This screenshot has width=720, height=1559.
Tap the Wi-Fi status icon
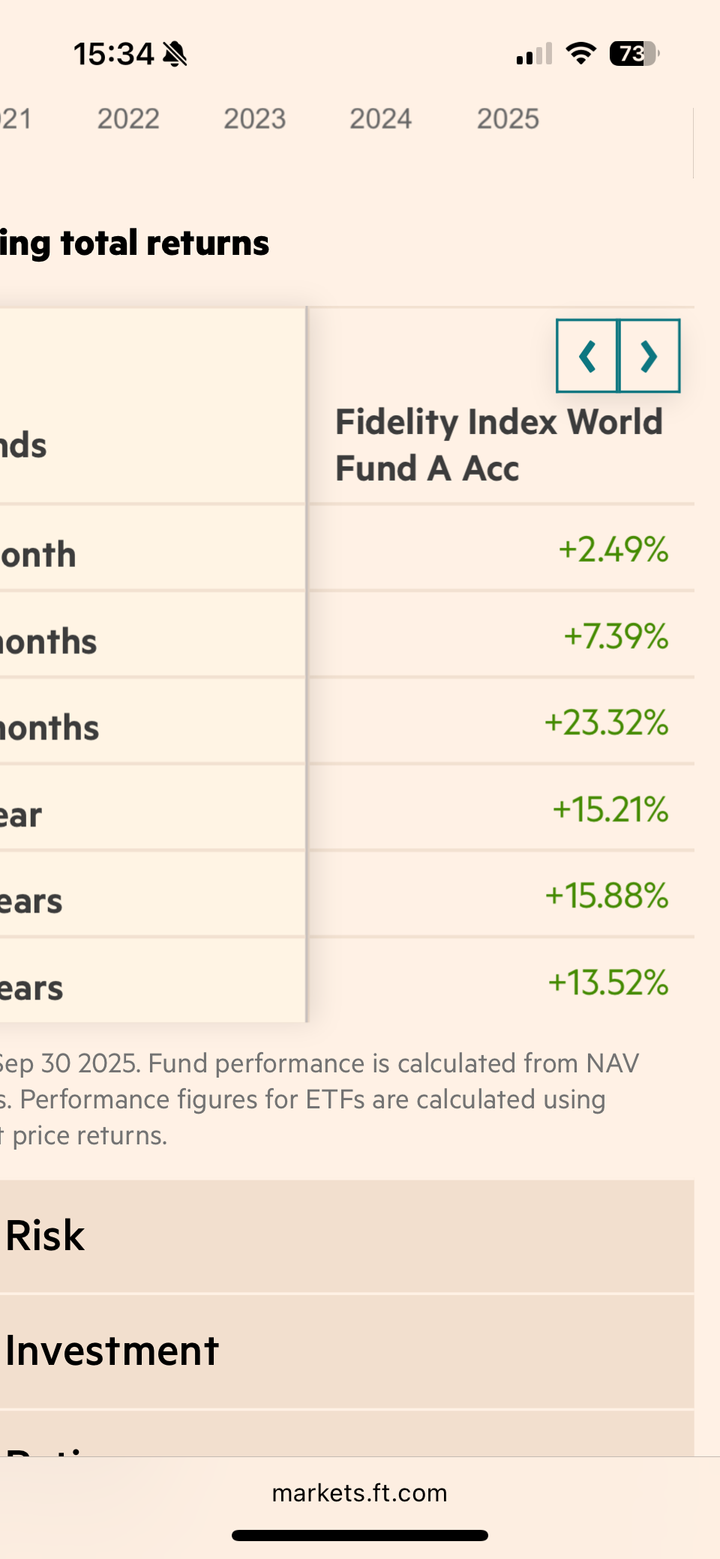[x=580, y=54]
